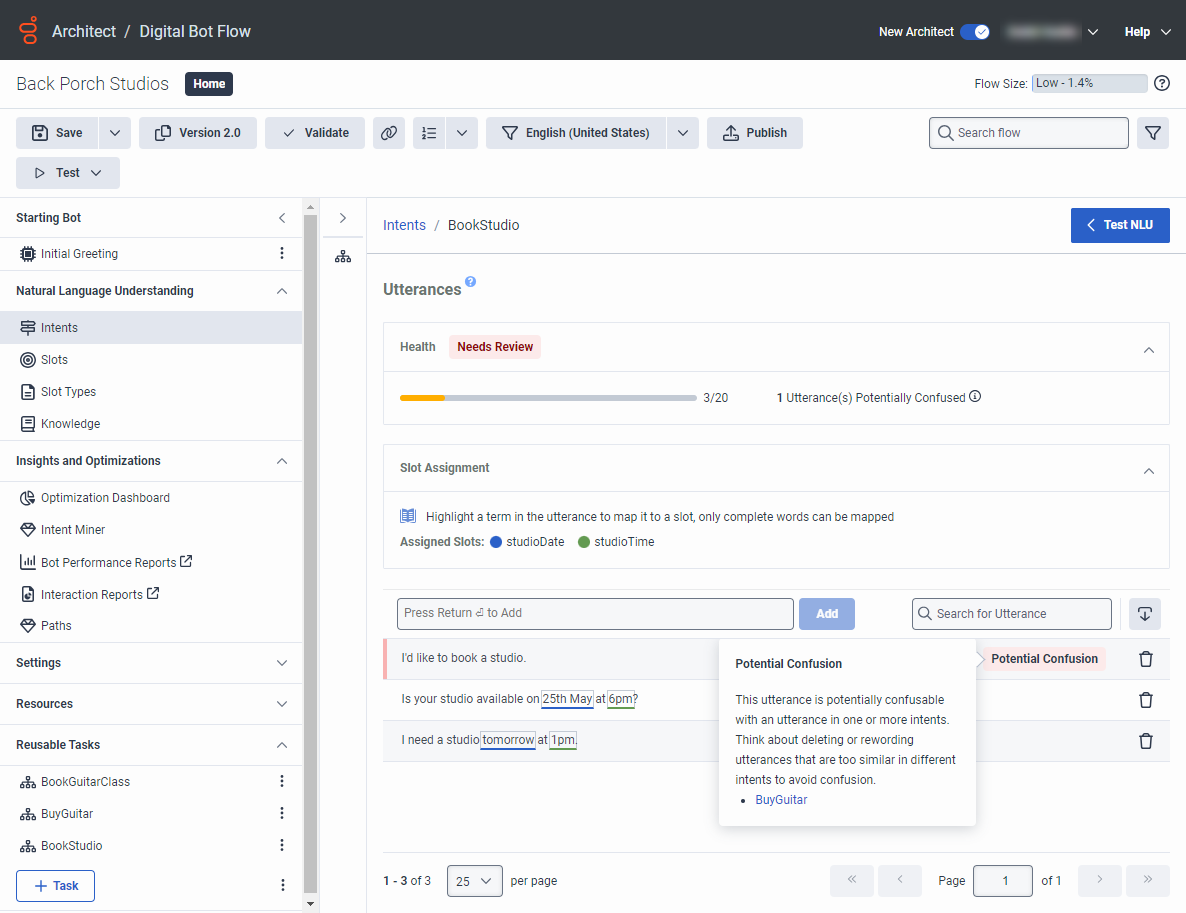Click info icon next to Potentially Confused
The image size is (1186, 913).
pos(975,396)
